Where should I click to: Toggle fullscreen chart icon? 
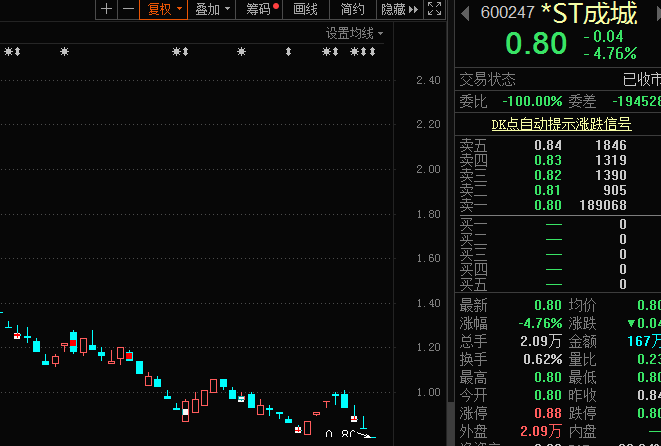[x=434, y=9]
